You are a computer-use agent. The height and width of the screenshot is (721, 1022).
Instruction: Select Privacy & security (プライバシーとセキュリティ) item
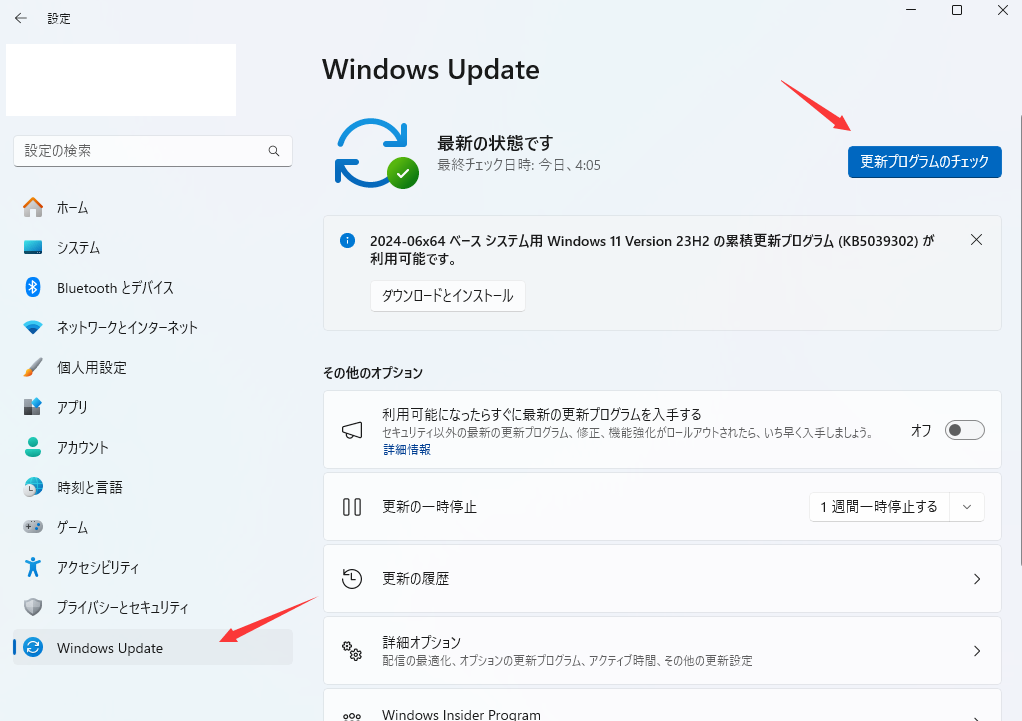click(122, 607)
